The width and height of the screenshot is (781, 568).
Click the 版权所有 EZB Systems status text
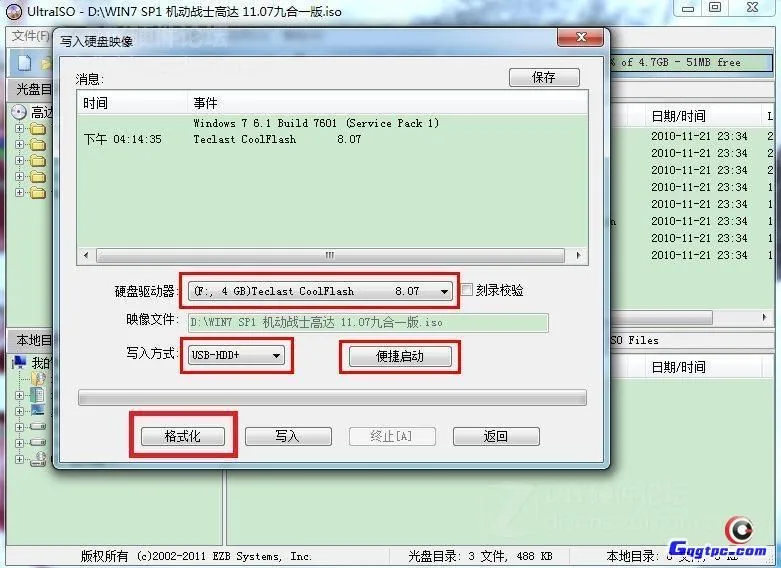coord(196,556)
